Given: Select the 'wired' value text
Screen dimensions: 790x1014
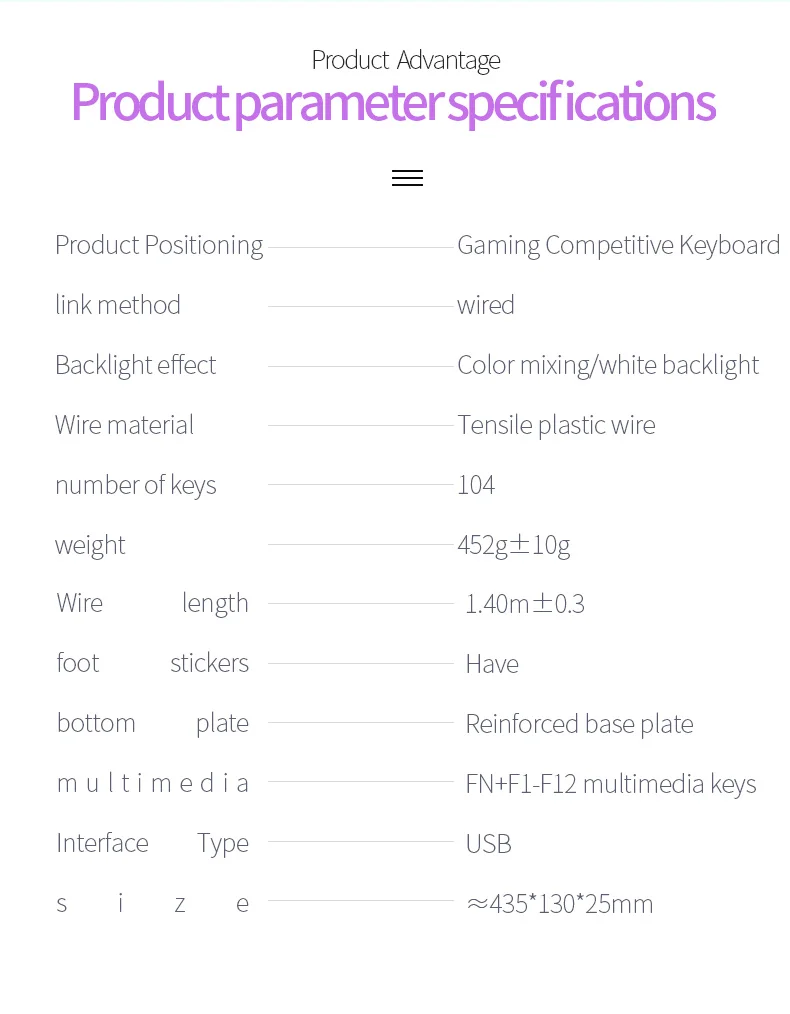Looking at the screenshot, I should click(x=486, y=305).
